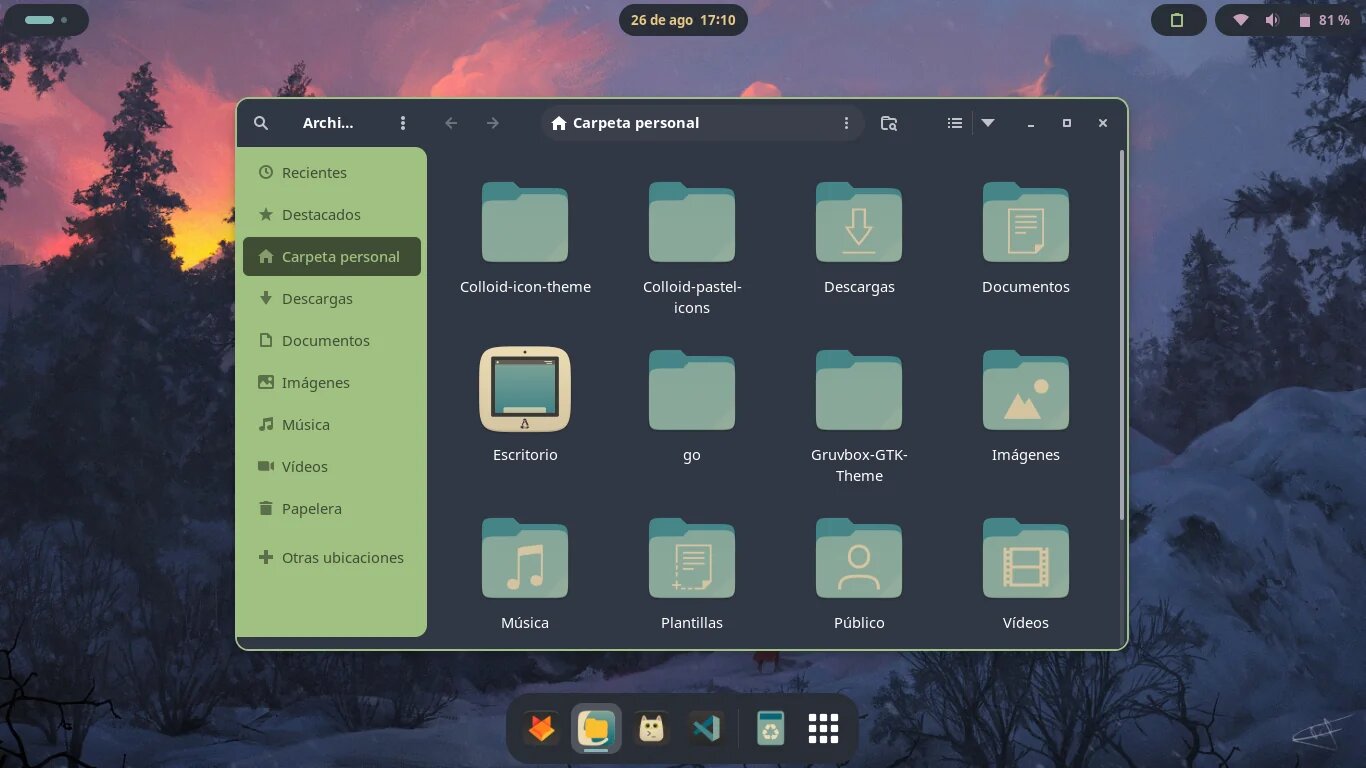Open Música in sidebar
This screenshot has width=1366, height=768.
point(332,425)
